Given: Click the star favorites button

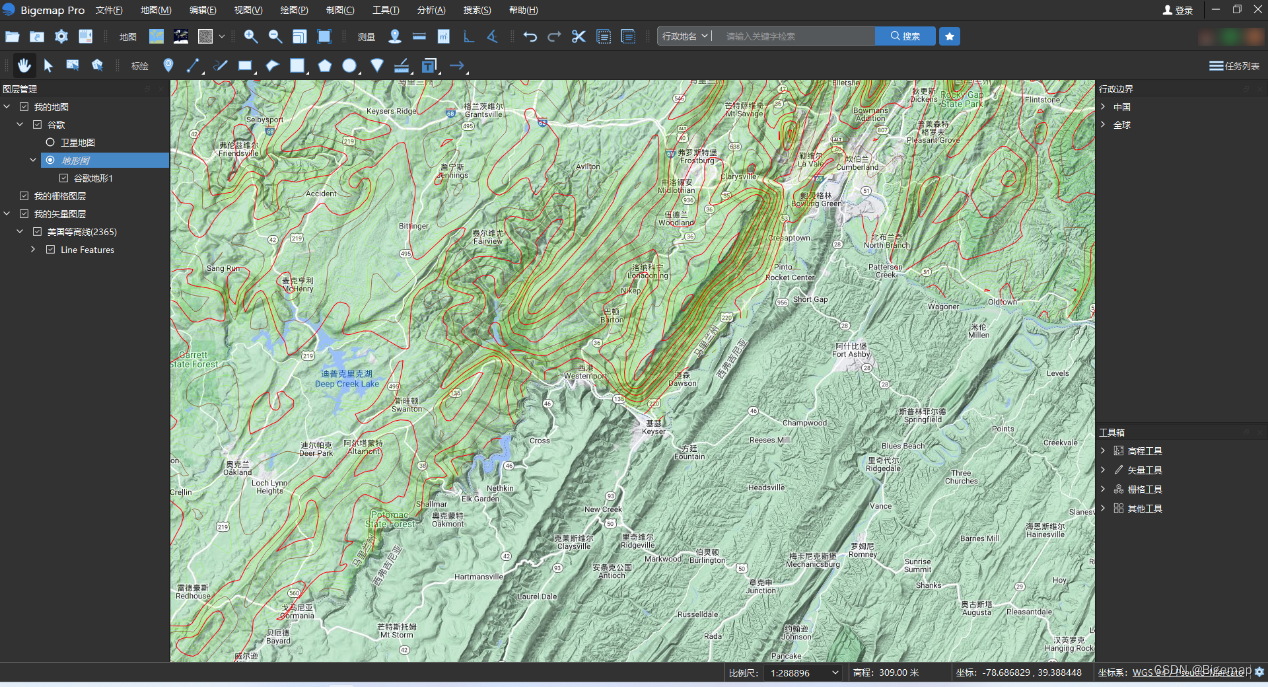Looking at the screenshot, I should click(950, 36).
